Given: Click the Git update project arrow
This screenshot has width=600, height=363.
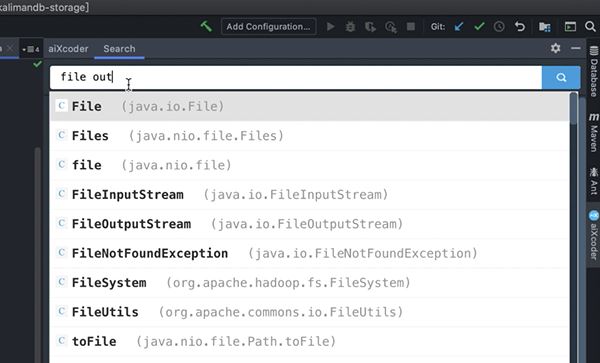Looking at the screenshot, I should 459,26.
